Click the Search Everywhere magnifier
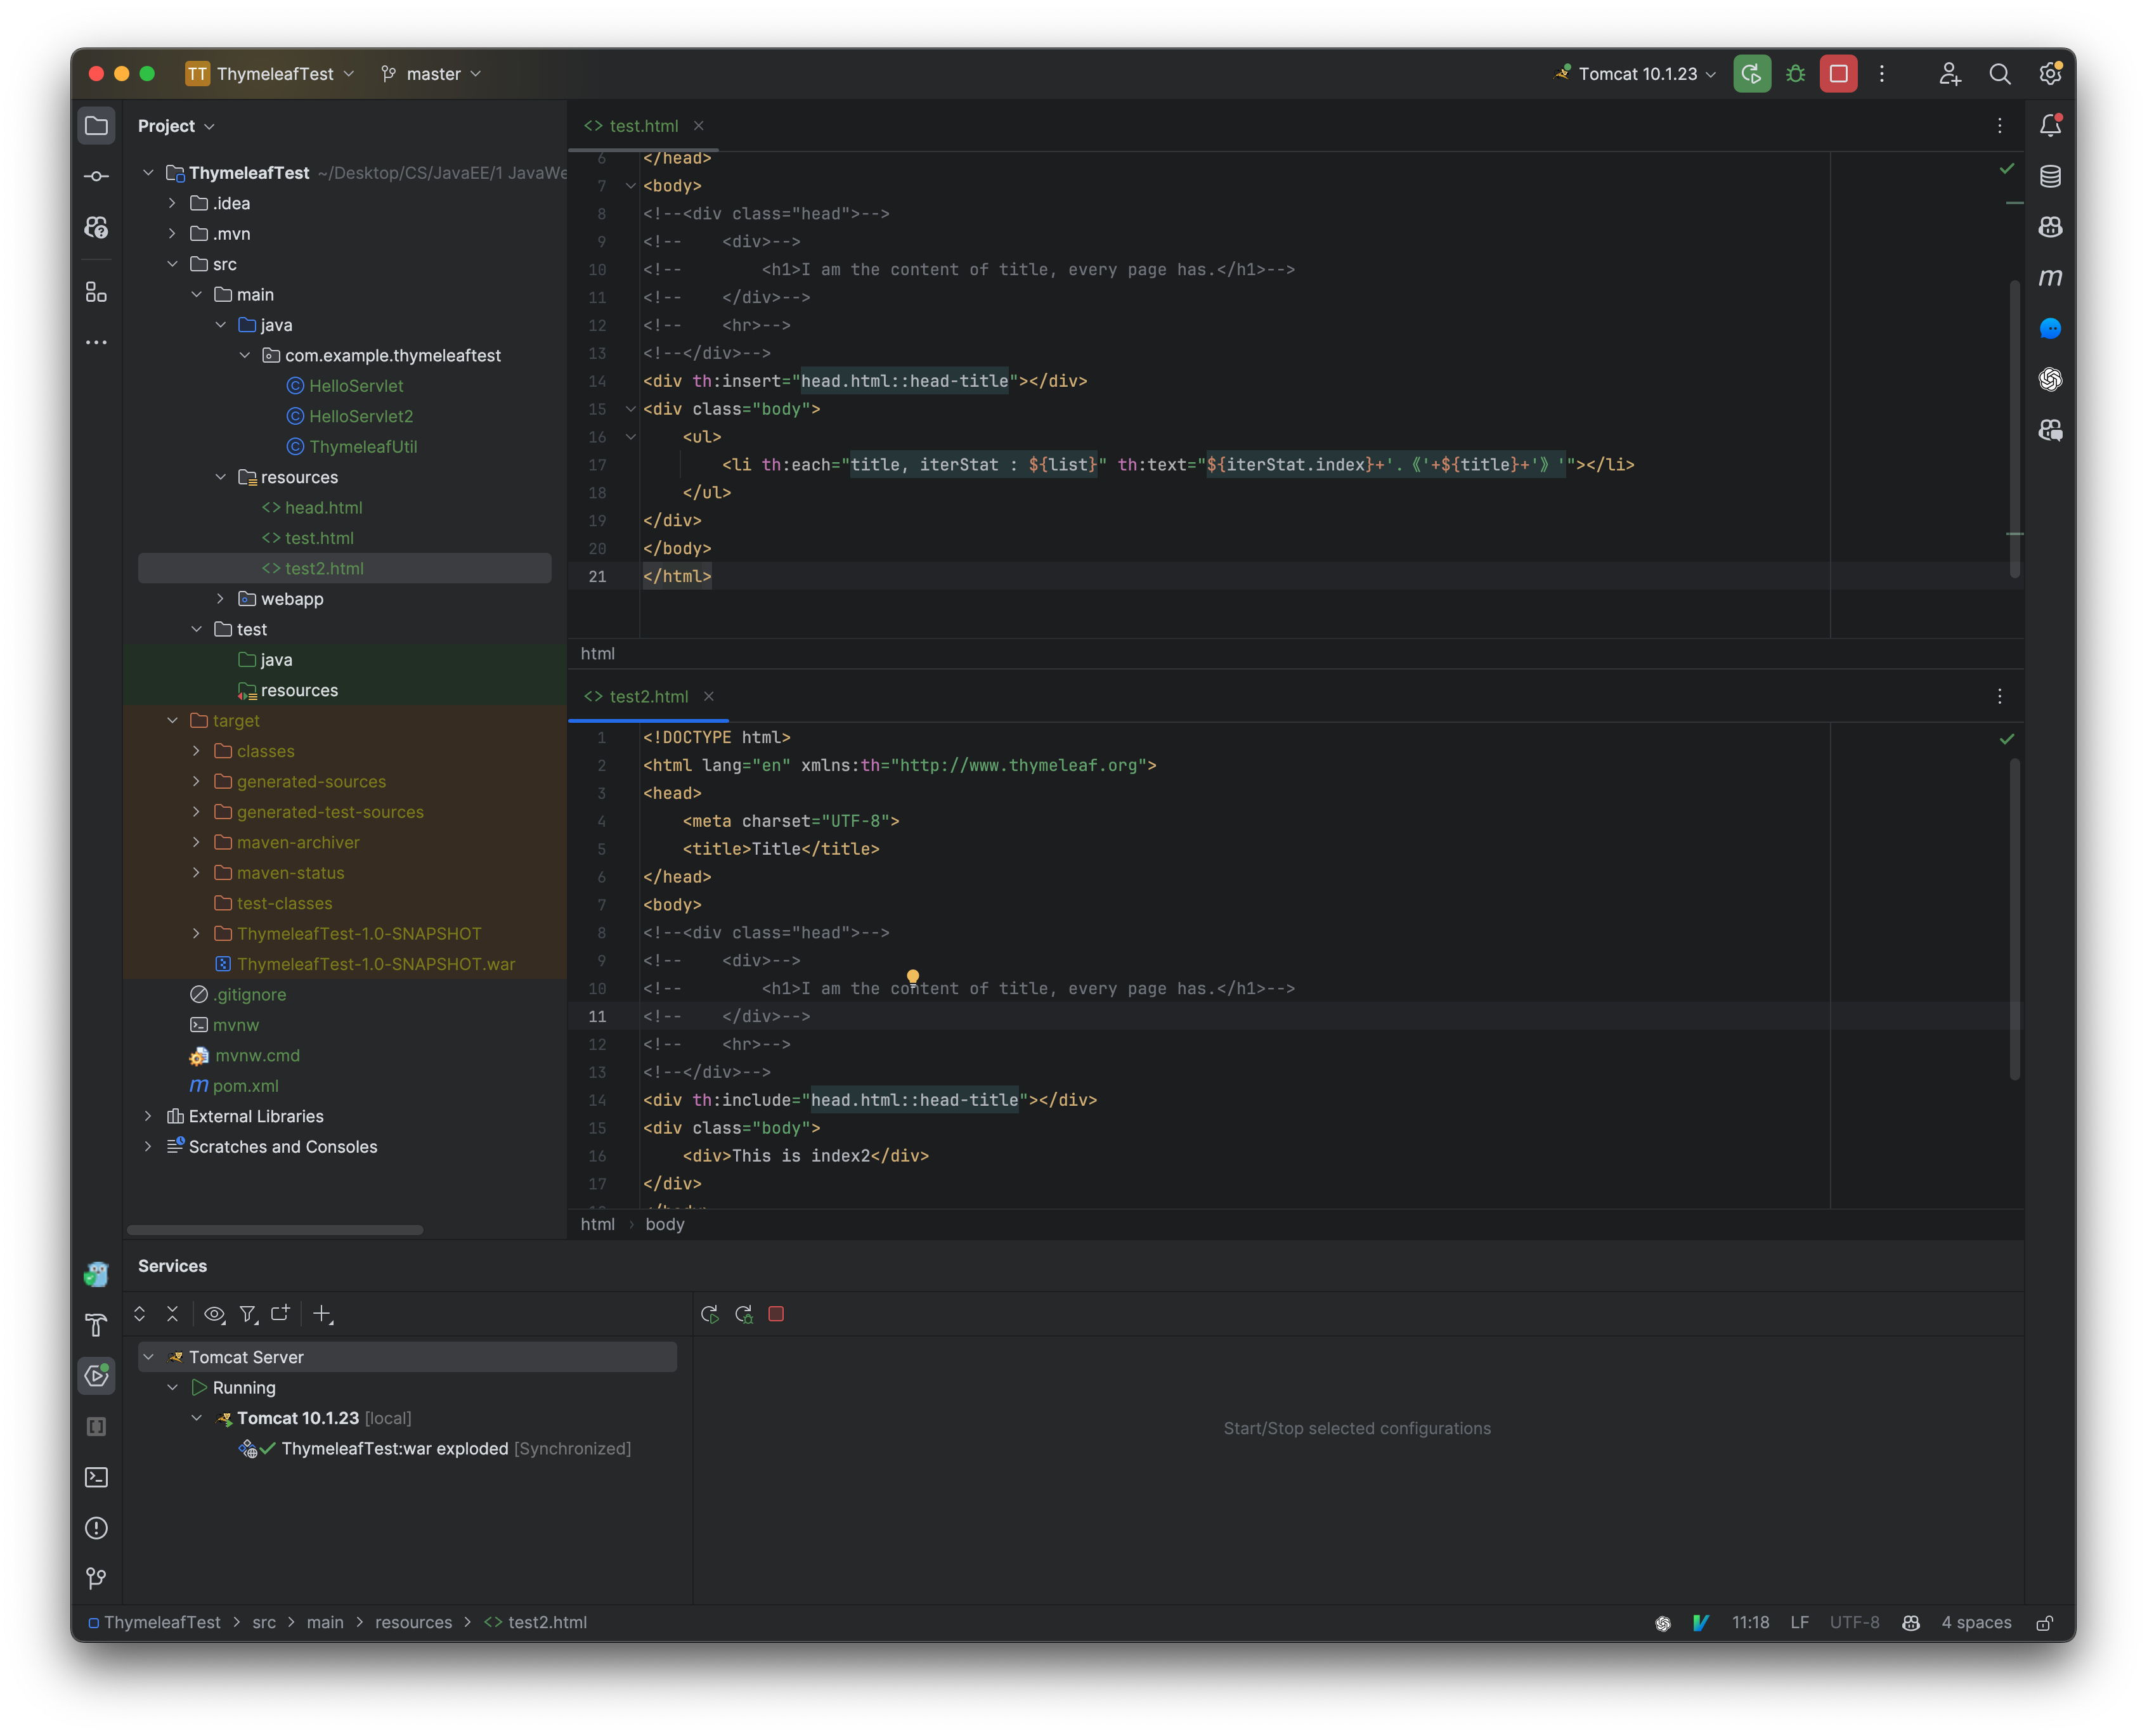Screen dimensions: 2147x1736 click(2000, 74)
